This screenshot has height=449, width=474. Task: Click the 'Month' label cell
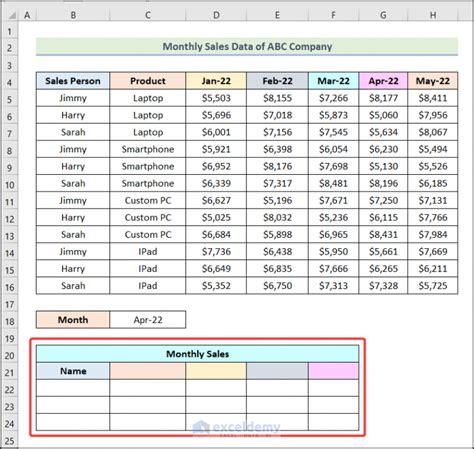[x=73, y=320]
